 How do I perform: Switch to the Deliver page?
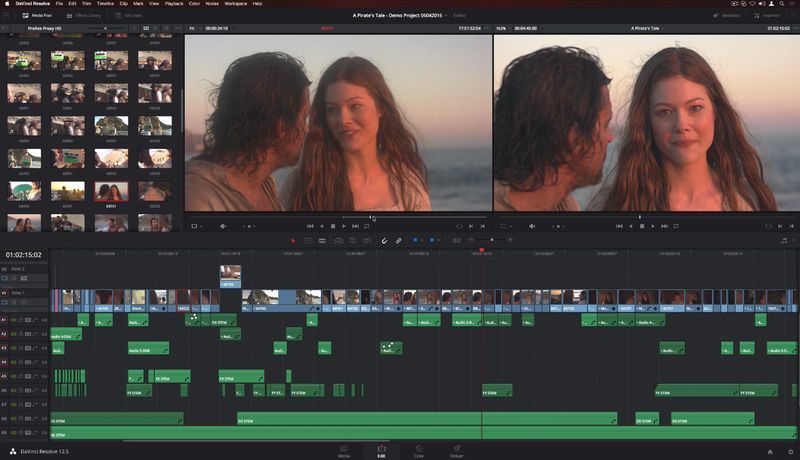[457, 451]
